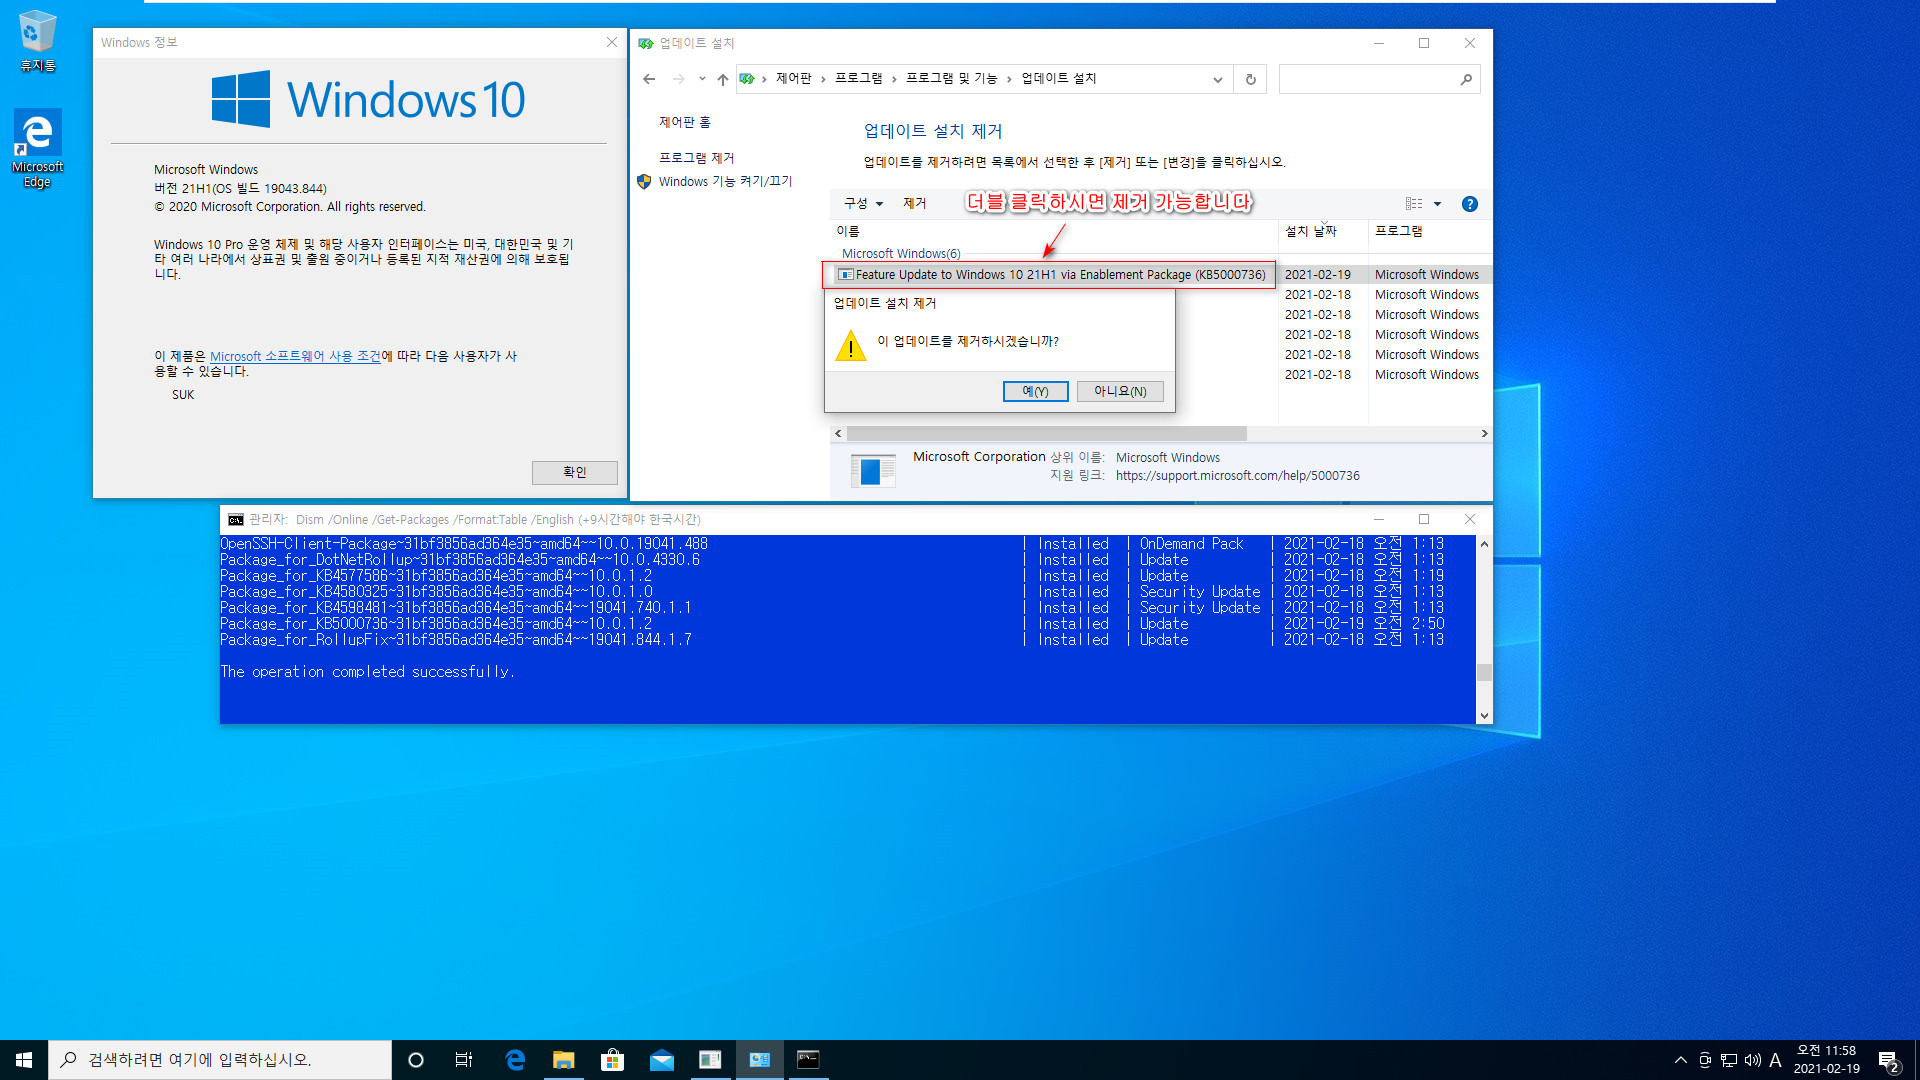The height and width of the screenshot is (1080, 1920).
Task: Click the Control Panel search field
Action: coord(1368,79)
